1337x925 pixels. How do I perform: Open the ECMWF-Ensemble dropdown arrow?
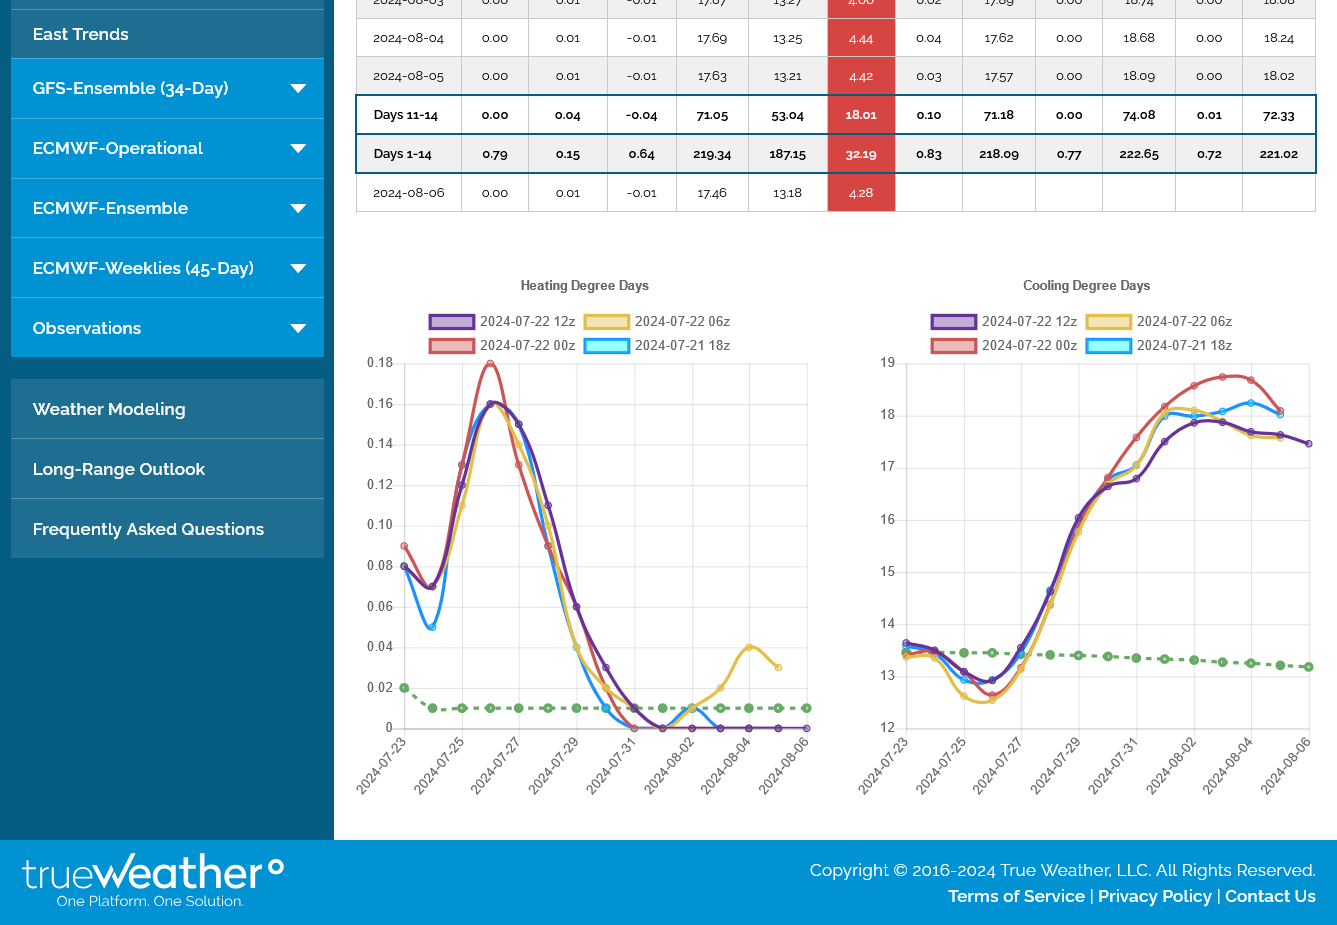coord(297,209)
